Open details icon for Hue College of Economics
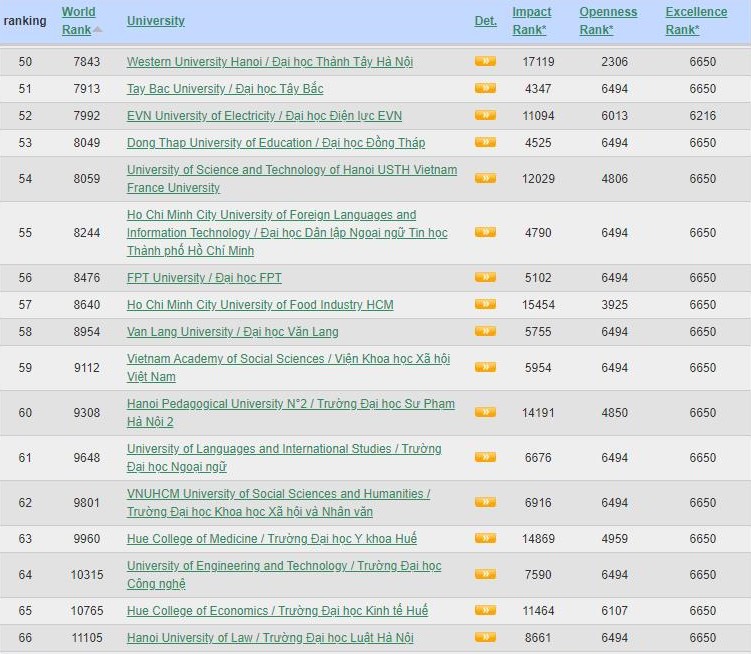The image size is (751, 654). click(x=485, y=610)
